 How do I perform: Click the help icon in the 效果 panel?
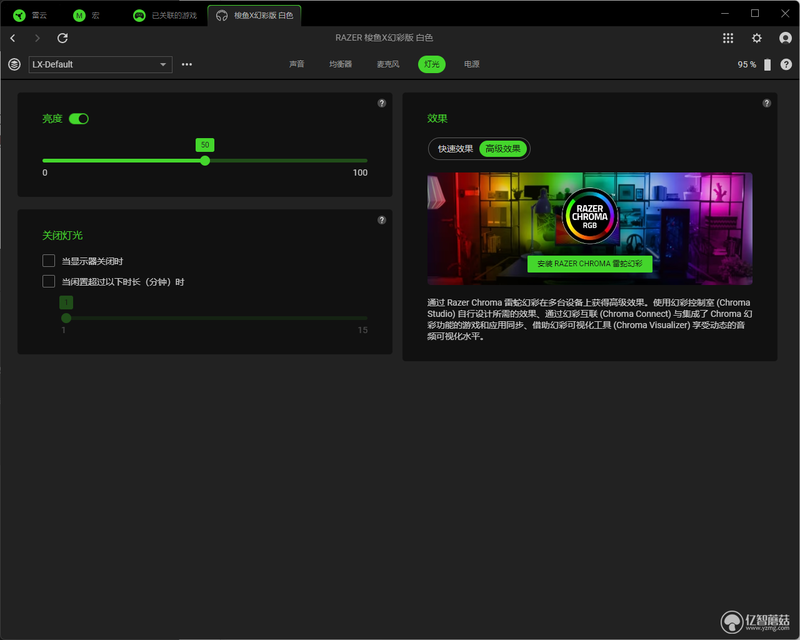pos(766,103)
